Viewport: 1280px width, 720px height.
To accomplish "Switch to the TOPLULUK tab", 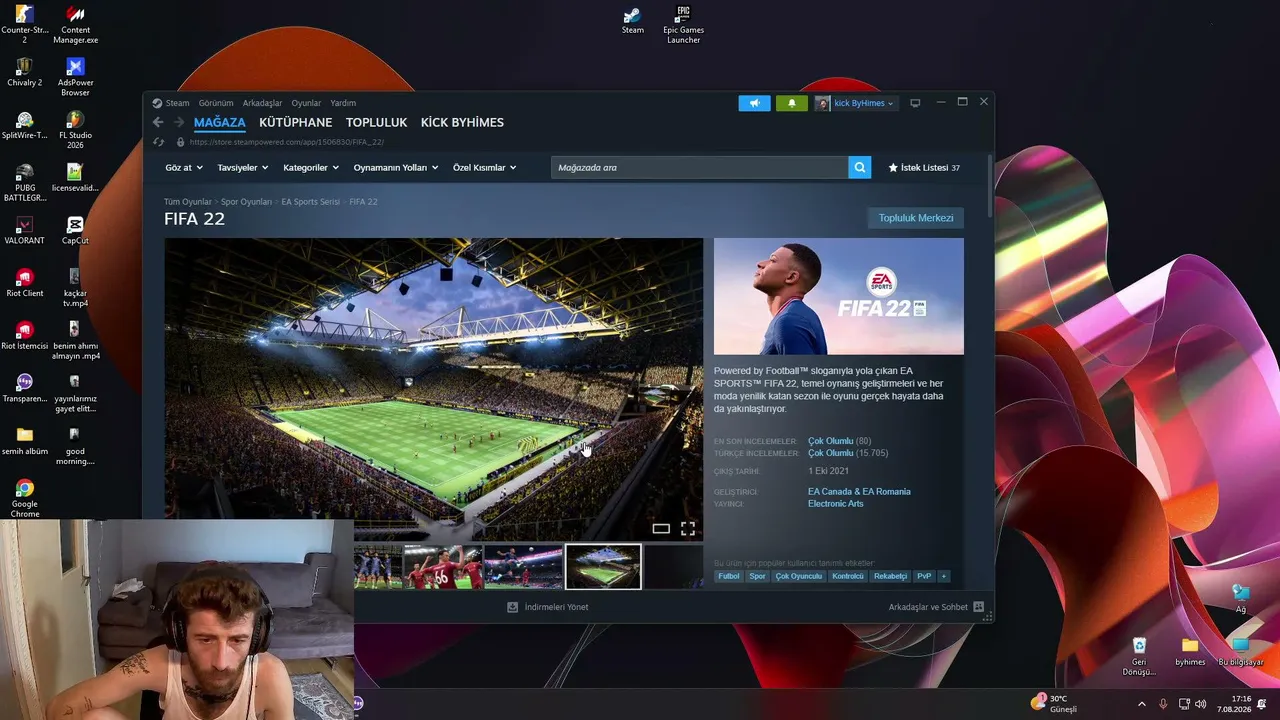I will (x=376, y=122).
